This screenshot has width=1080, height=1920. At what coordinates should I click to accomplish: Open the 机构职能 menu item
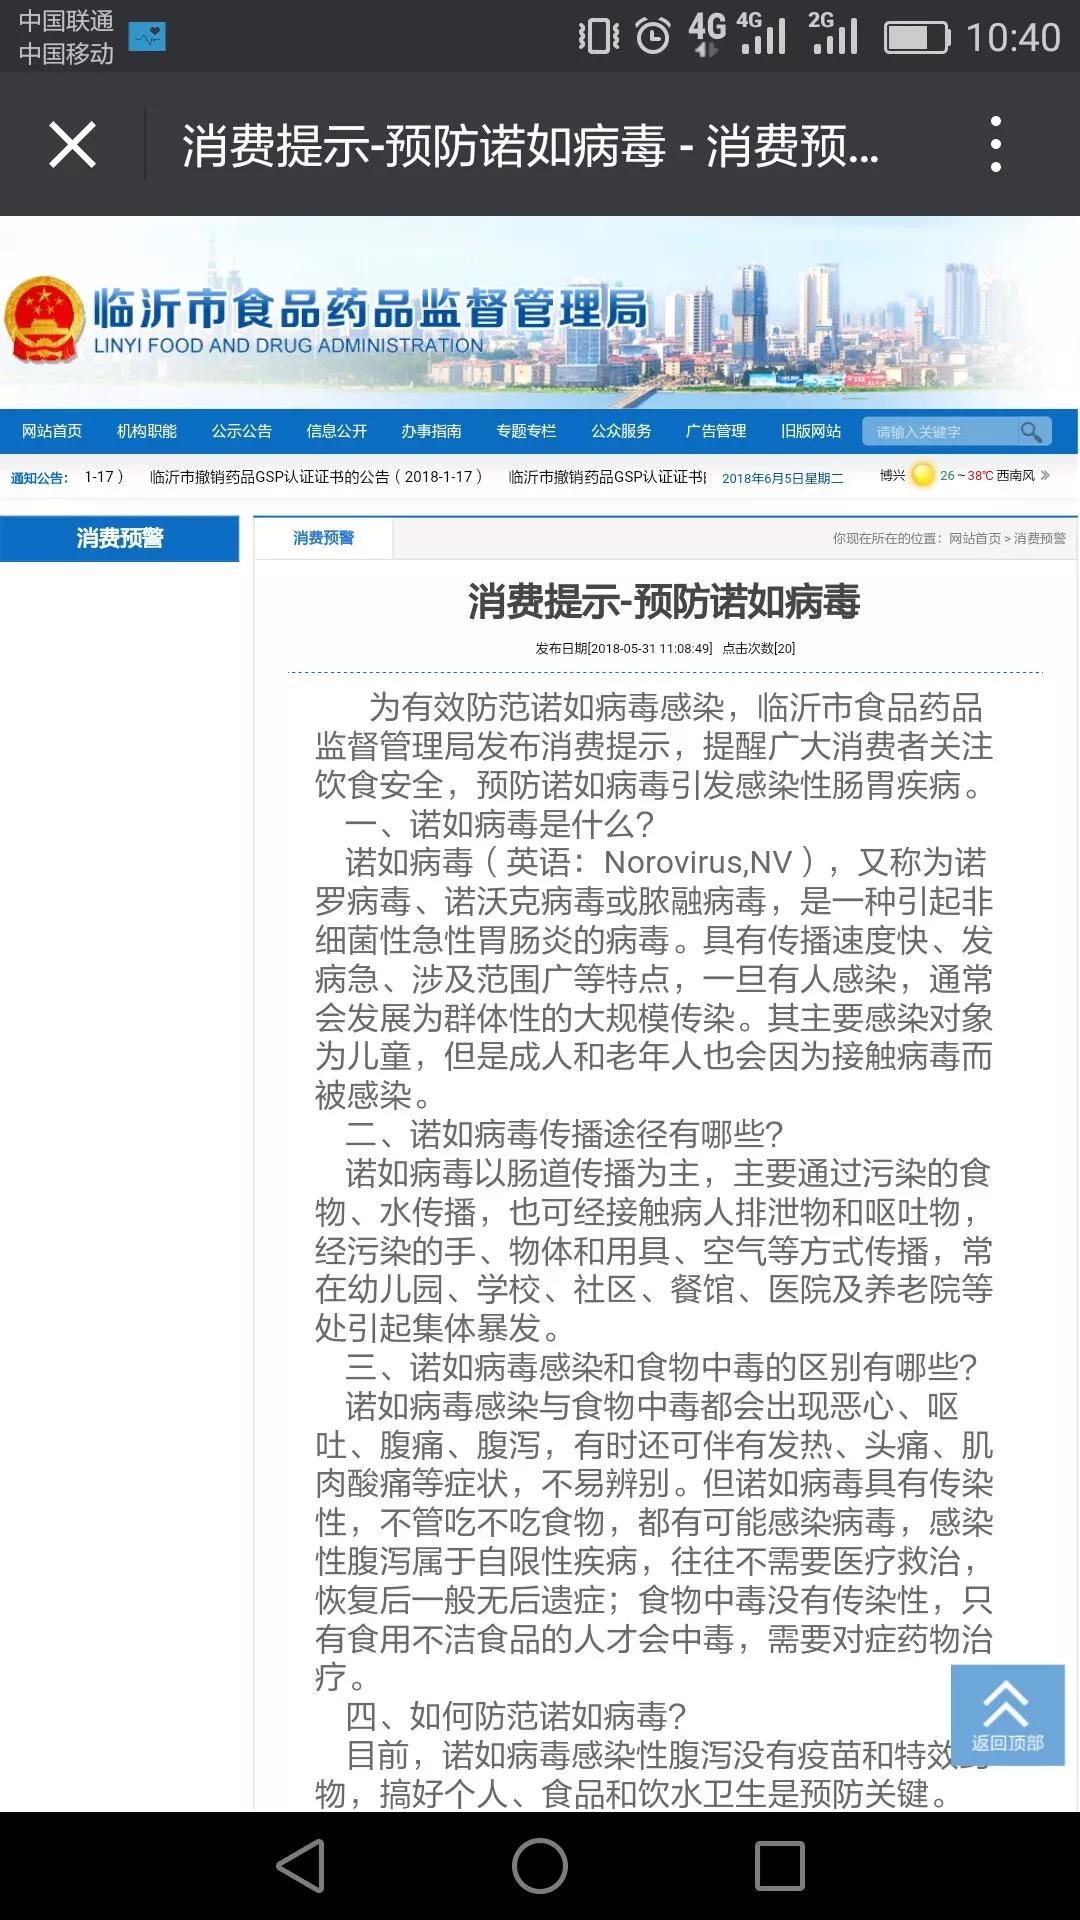point(147,431)
